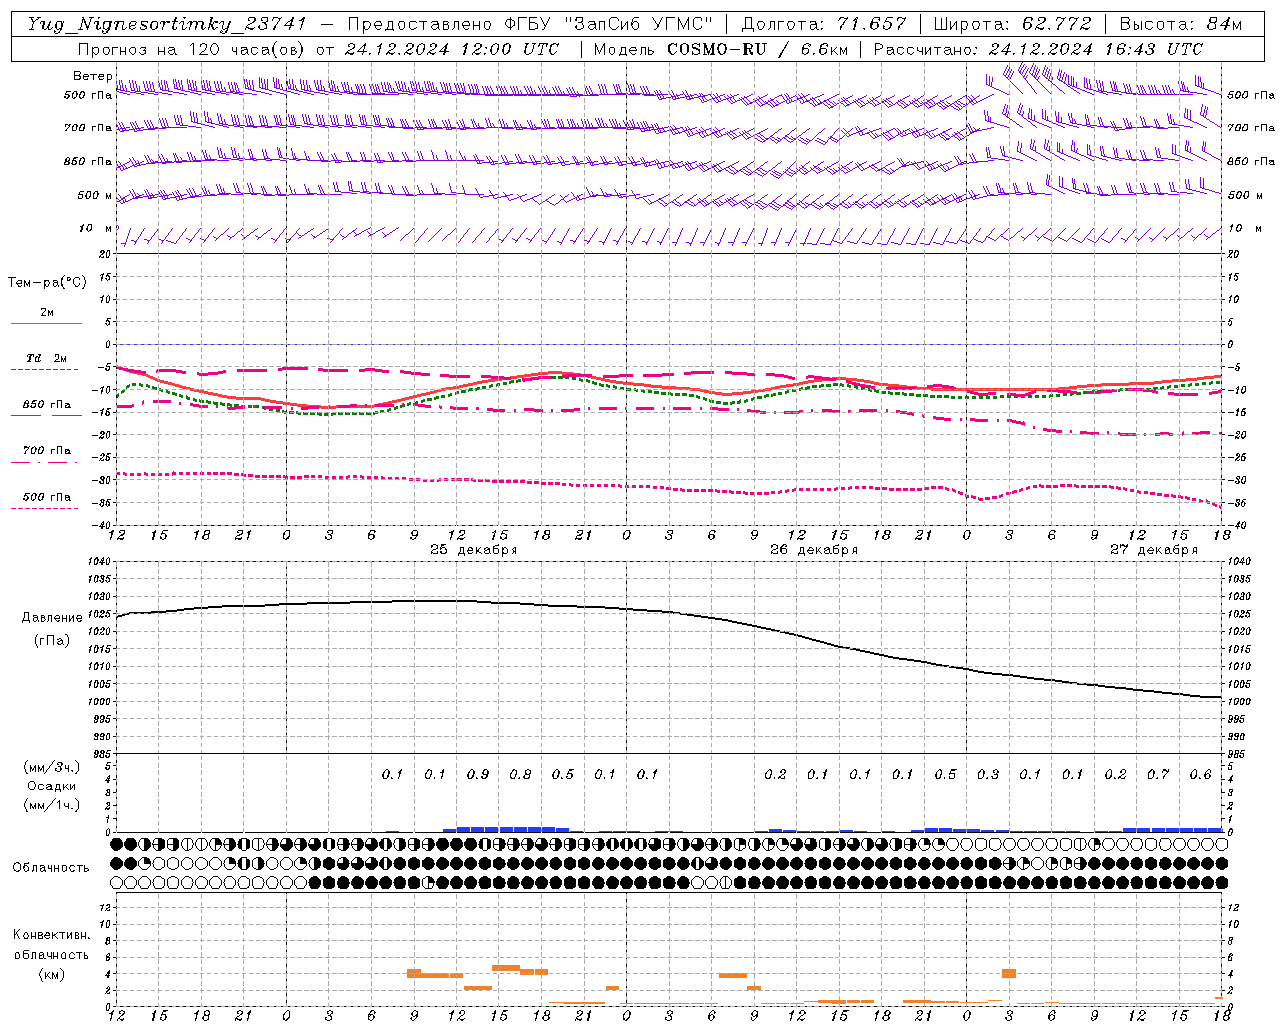Select the text Предоставлено ФГБУ "ЗапСиб УГМС"
Screen dimensions: 1280x1024
(x=530, y=24)
